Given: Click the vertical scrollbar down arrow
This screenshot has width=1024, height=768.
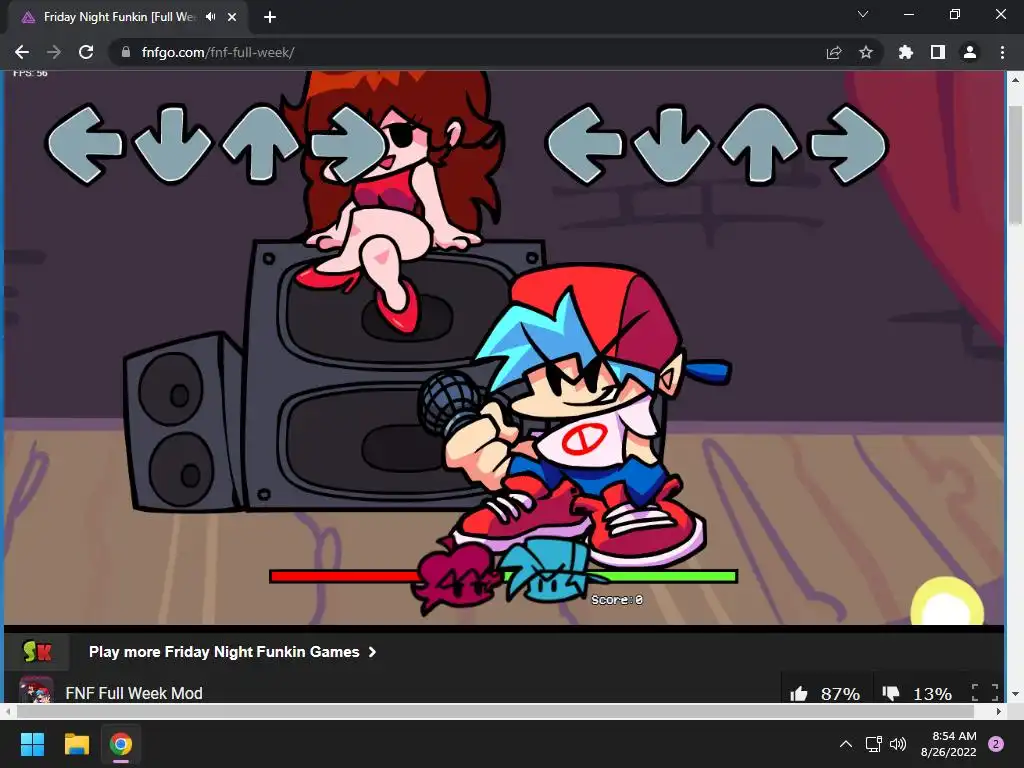Looking at the screenshot, I should (1014, 694).
